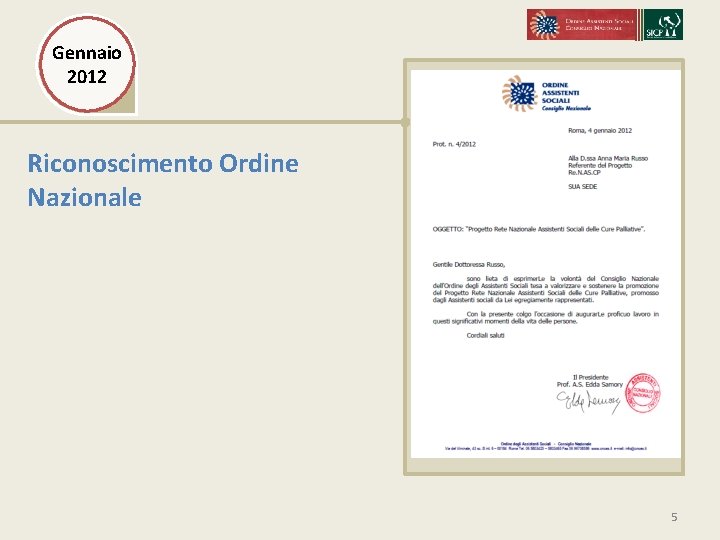Click the closing Cordiali saluti

pos(485,336)
